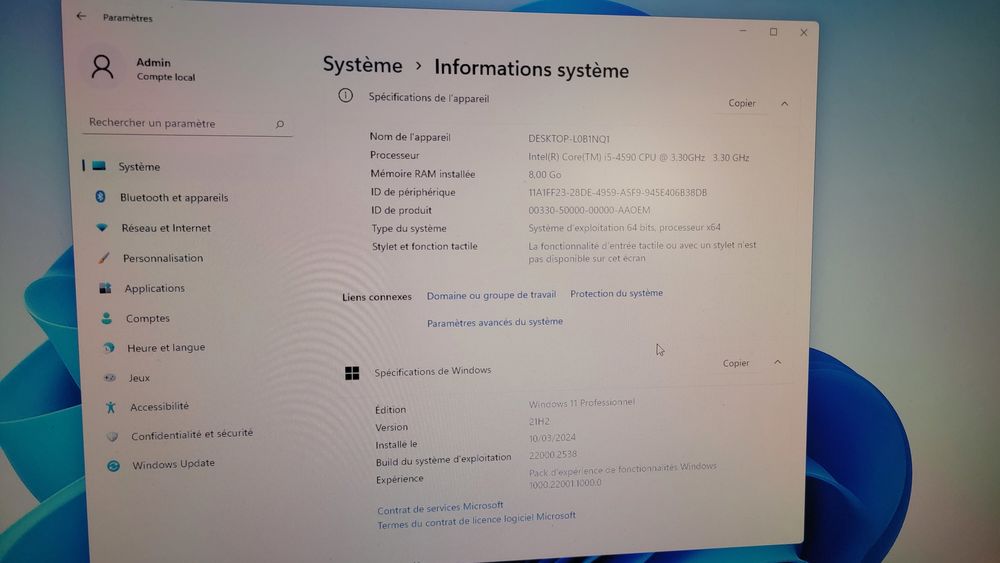Screen dimensions: 1000x563
Task: Click the info icon beside Spécifications de l'appareil
Action: click(345, 96)
